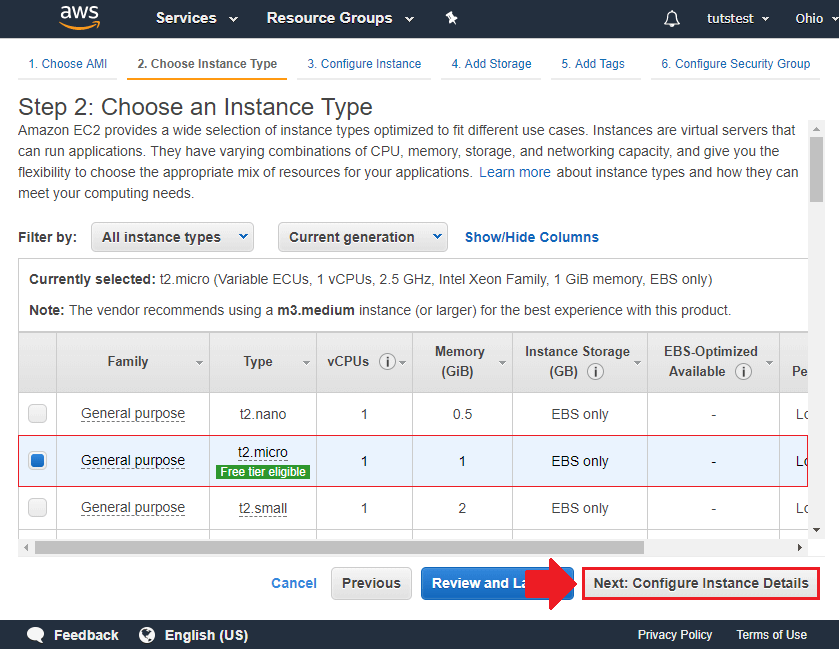Click the AWS logo home icon
The height and width of the screenshot is (649, 839).
pyautogui.click(x=80, y=17)
